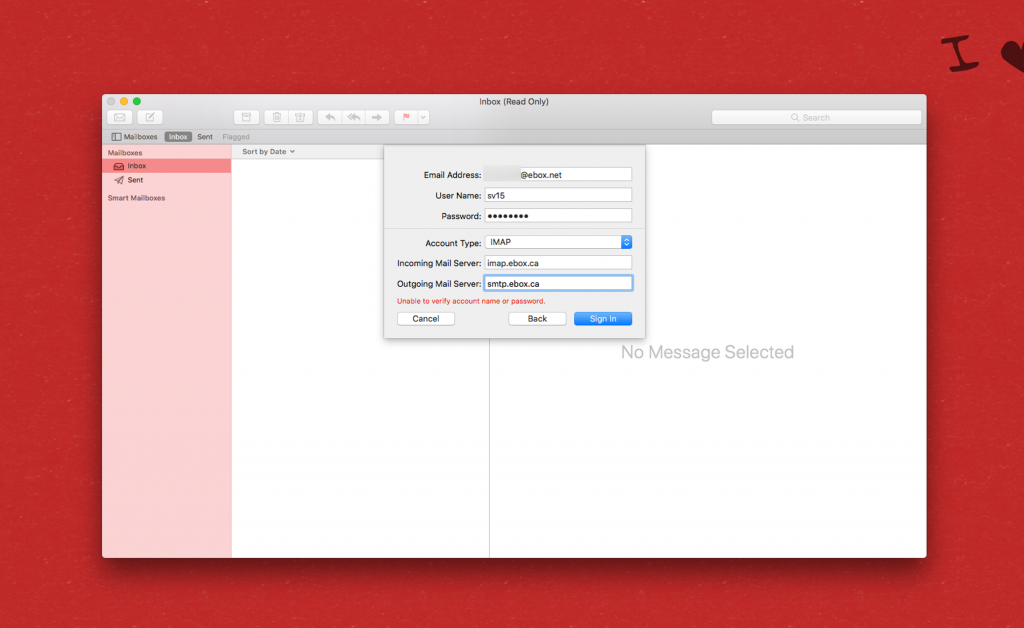Select Sent mailbox in the sidebar
1024x628 pixels.
tap(167, 180)
